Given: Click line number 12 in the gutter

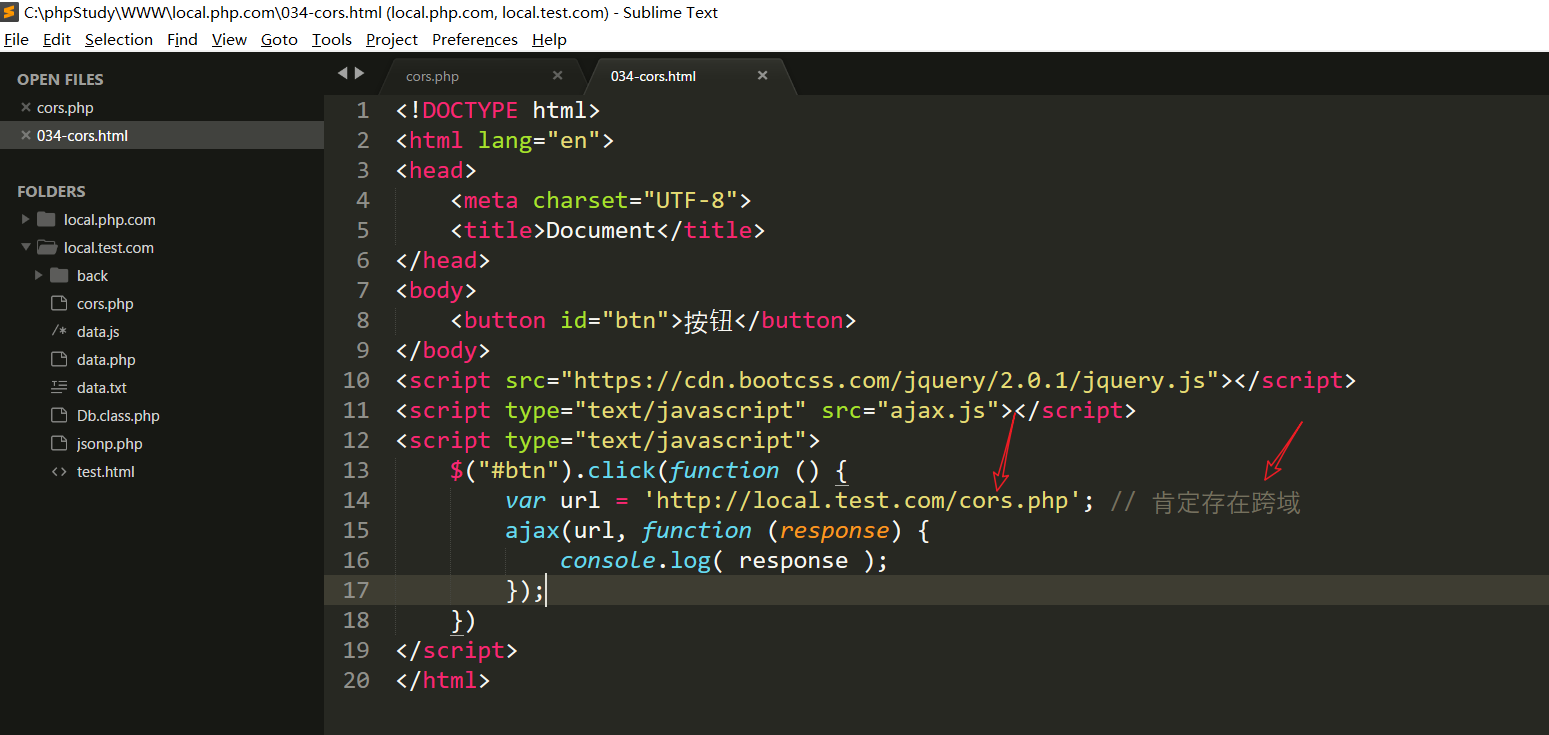Looking at the screenshot, I should click(x=356, y=440).
